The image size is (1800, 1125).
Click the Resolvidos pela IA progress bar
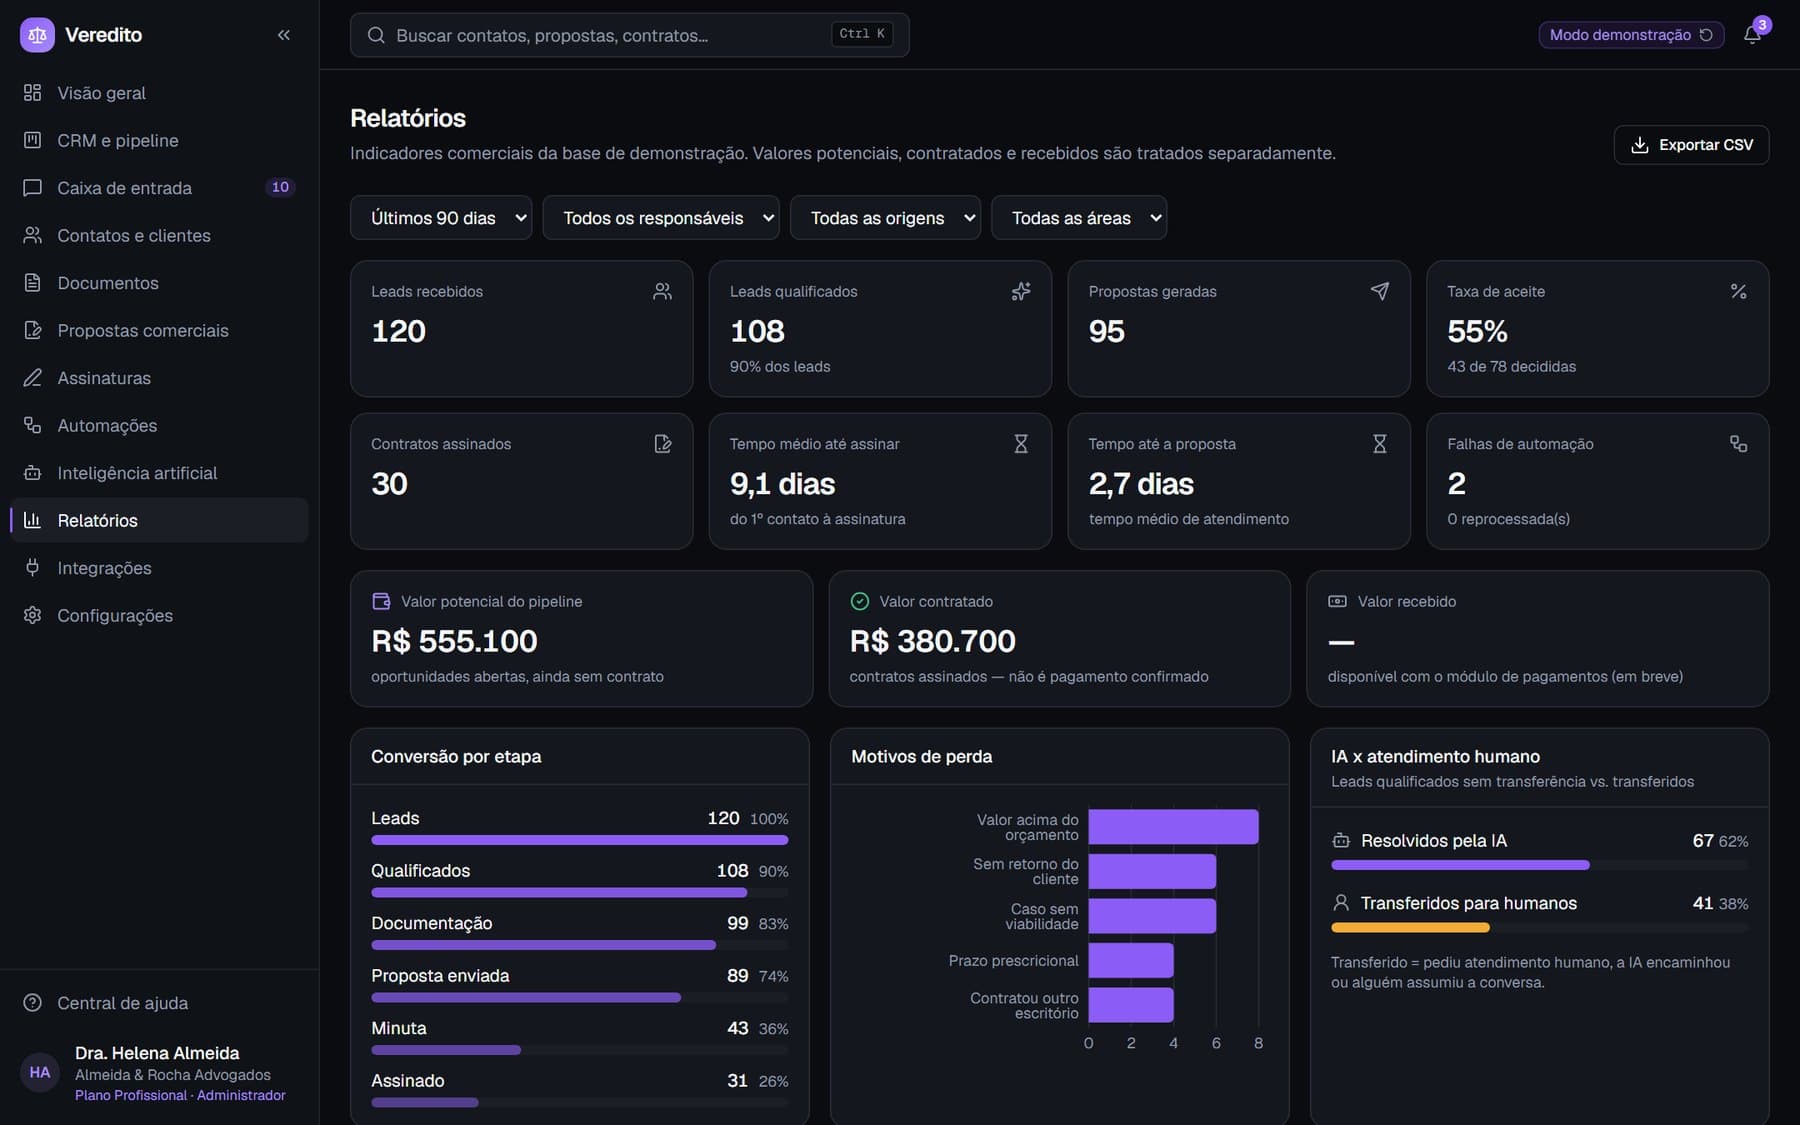click(1460, 865)
